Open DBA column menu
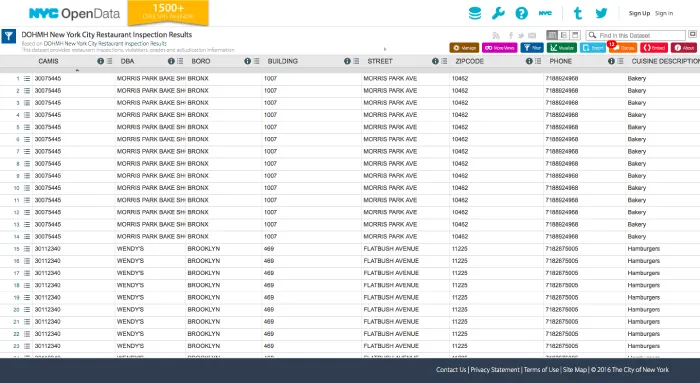 coord(180,61)
